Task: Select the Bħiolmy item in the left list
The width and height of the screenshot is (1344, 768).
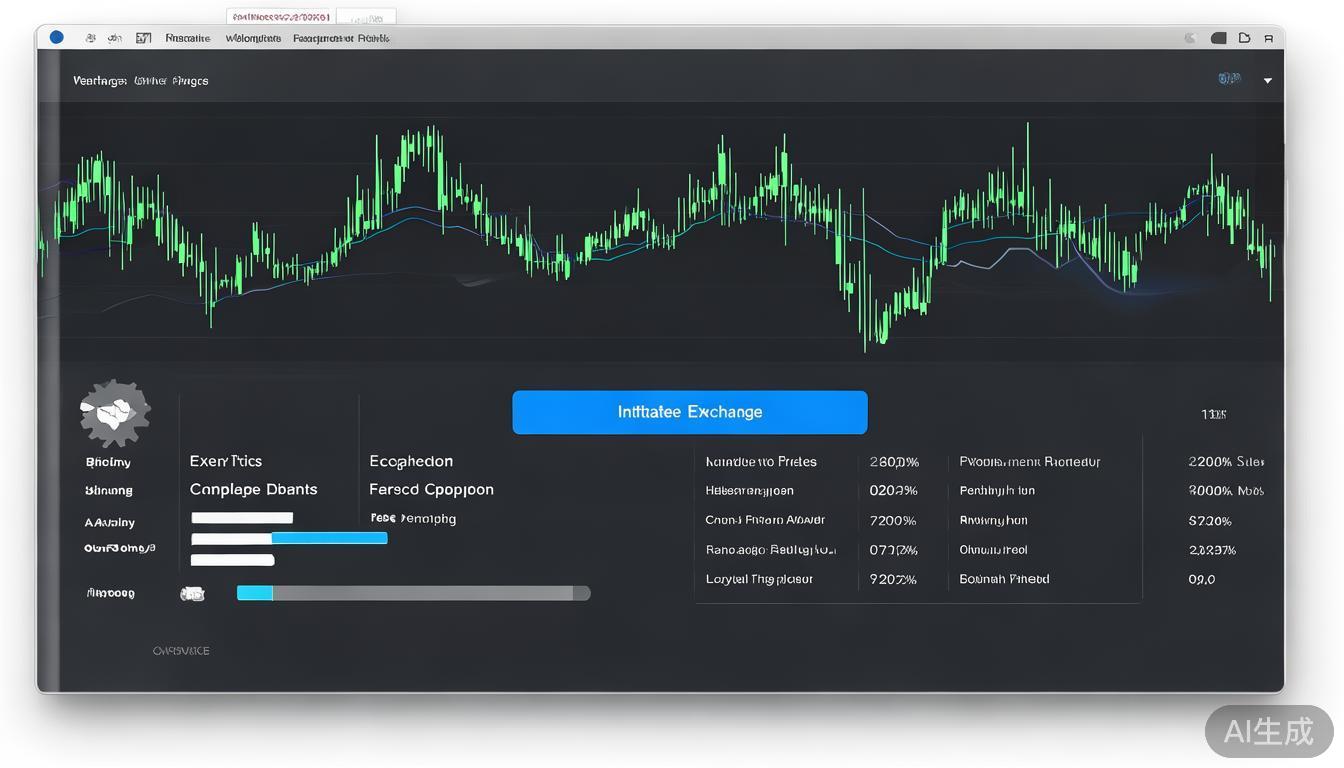Action: pyautogui.click(x=108, y=462)
